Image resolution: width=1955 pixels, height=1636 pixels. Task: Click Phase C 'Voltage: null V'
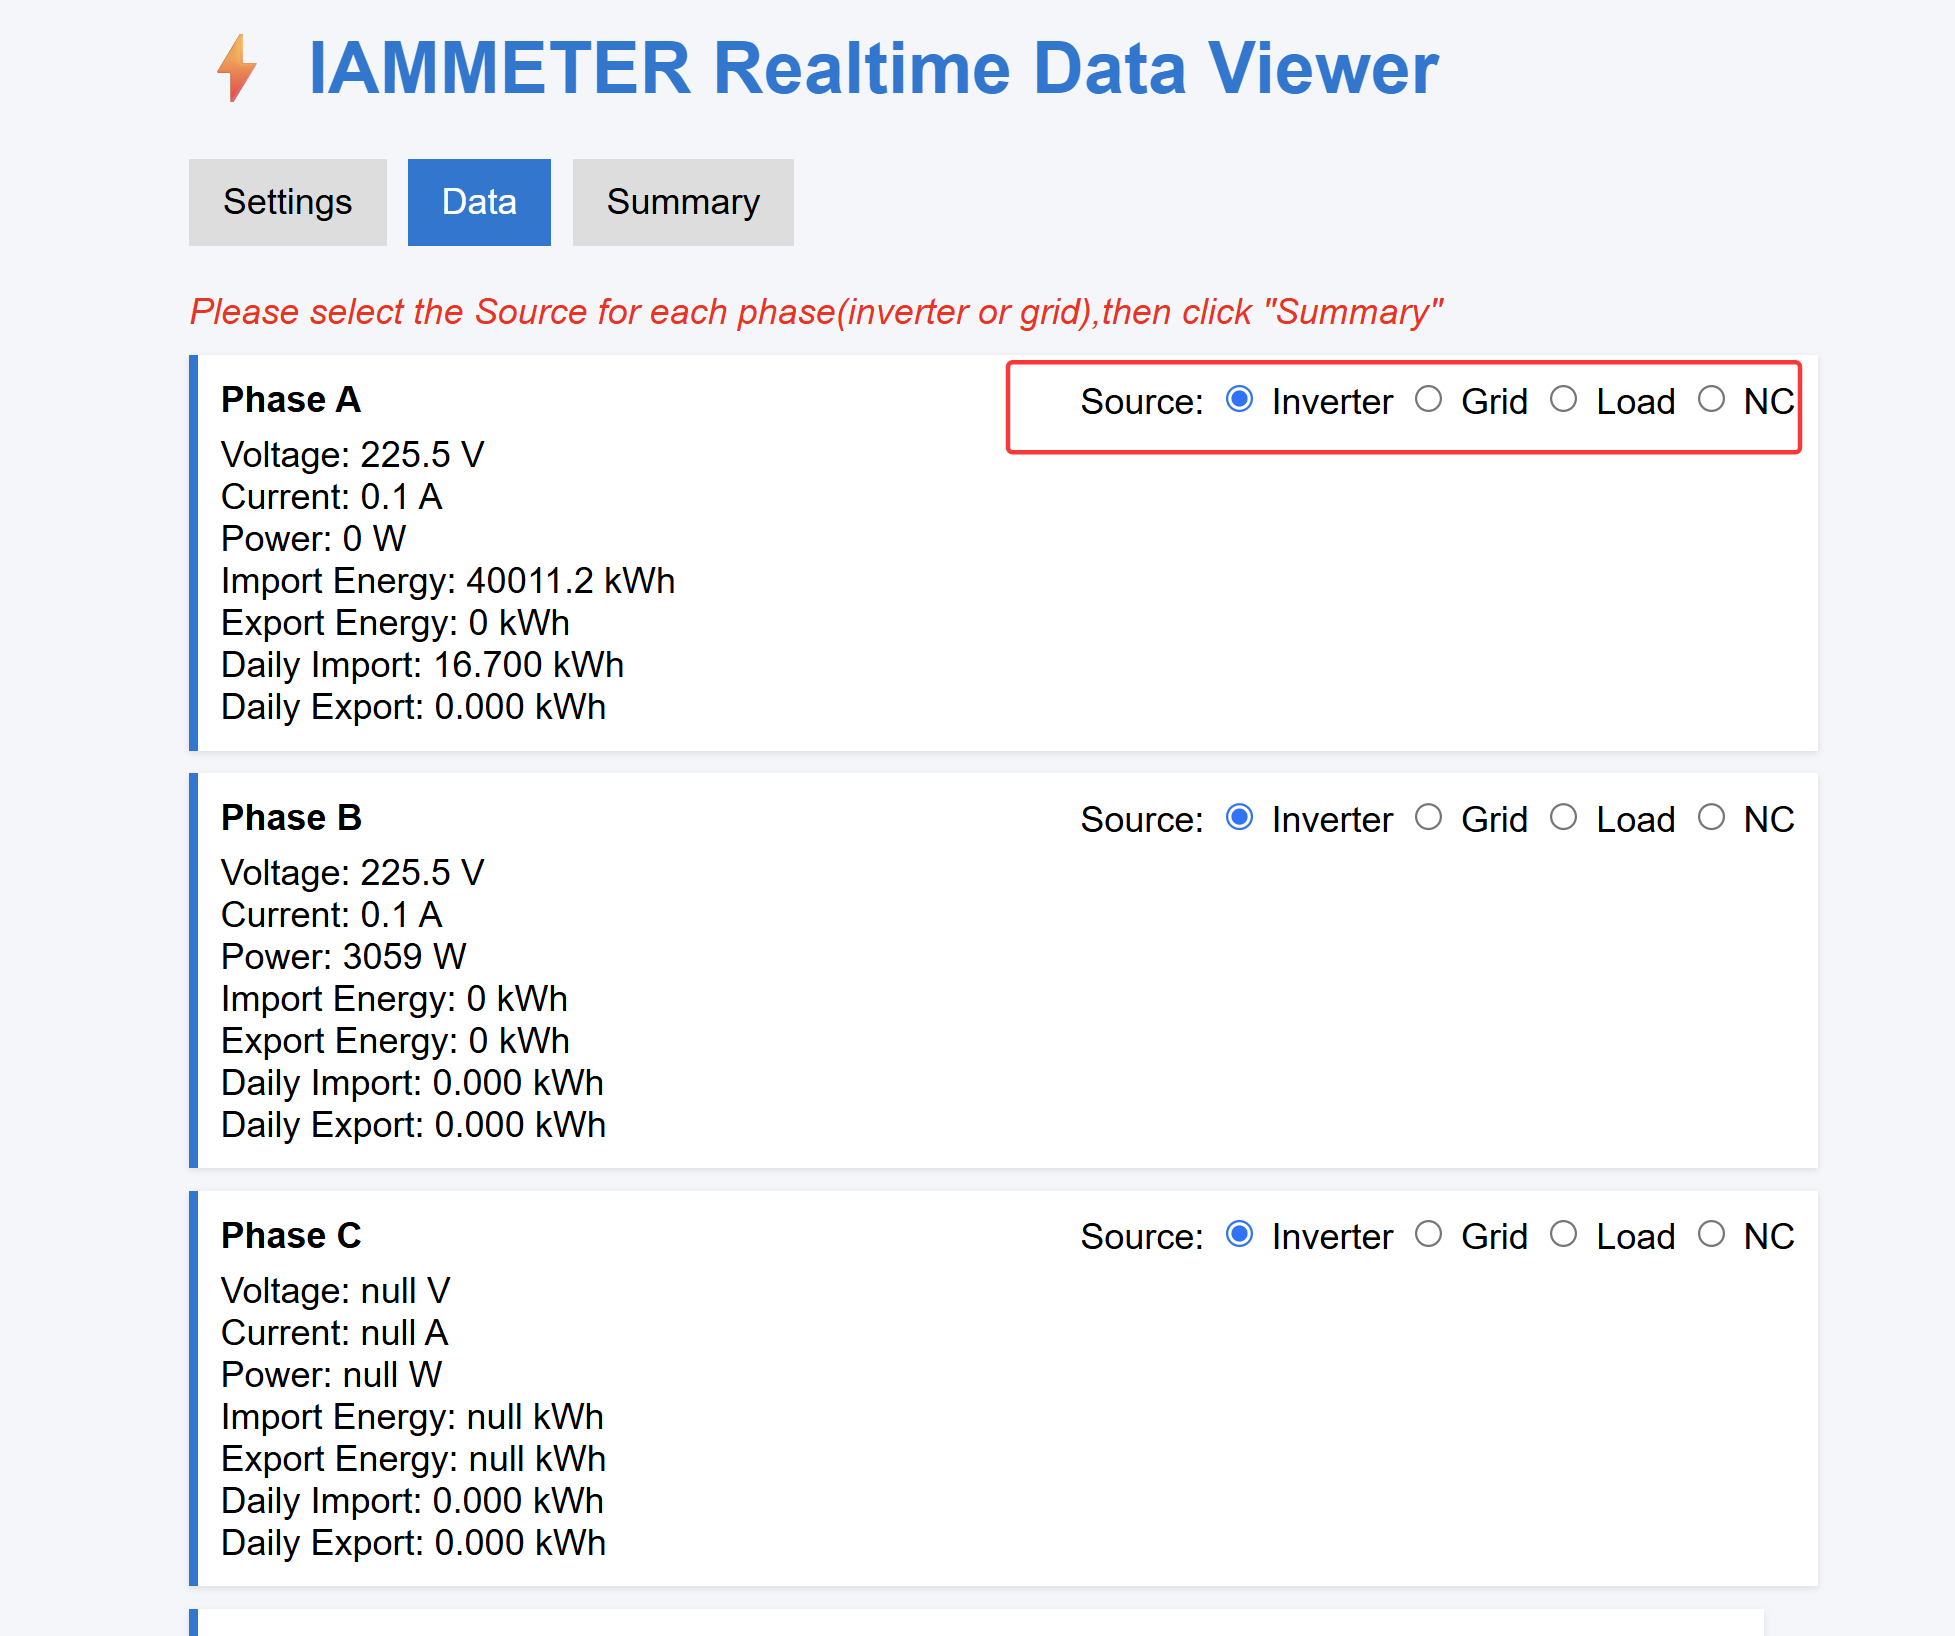(x=335, y=1291)
